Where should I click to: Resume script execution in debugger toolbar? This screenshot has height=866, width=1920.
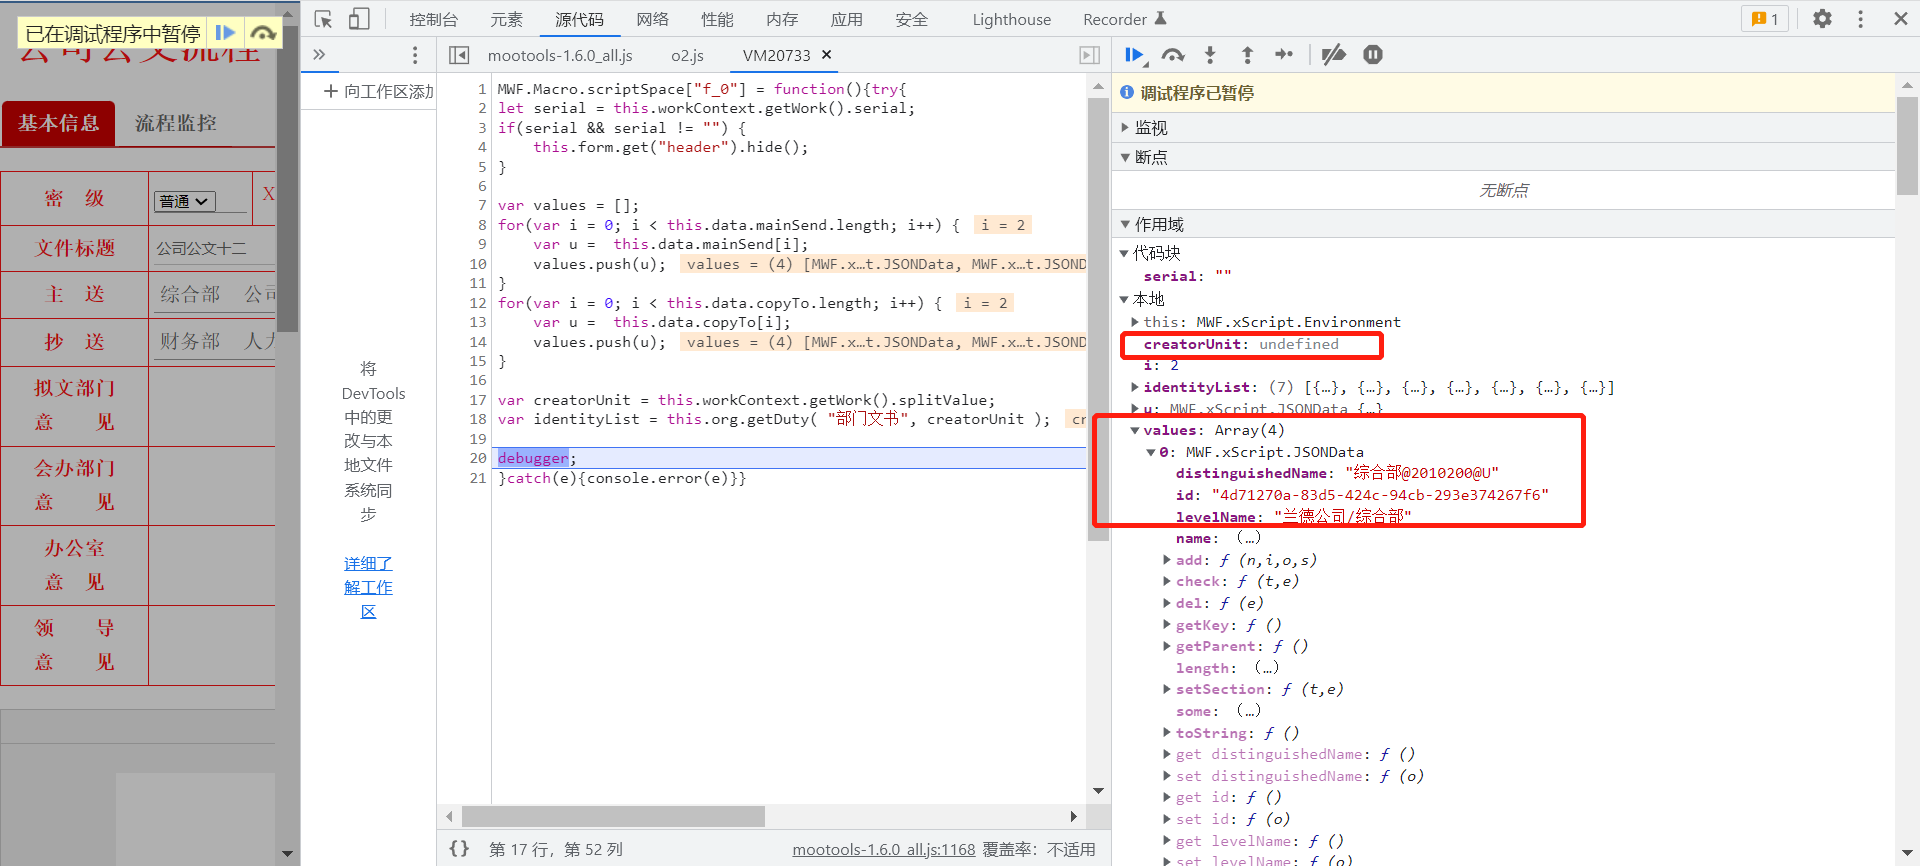pyautogui.click(x=1134, y=55)
